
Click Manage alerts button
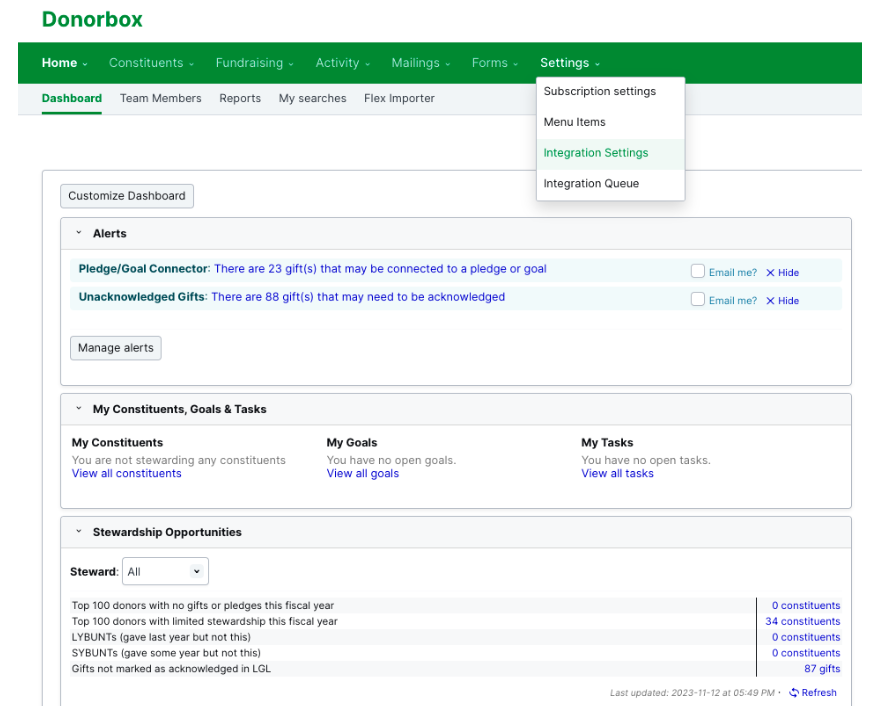point(116,348)
